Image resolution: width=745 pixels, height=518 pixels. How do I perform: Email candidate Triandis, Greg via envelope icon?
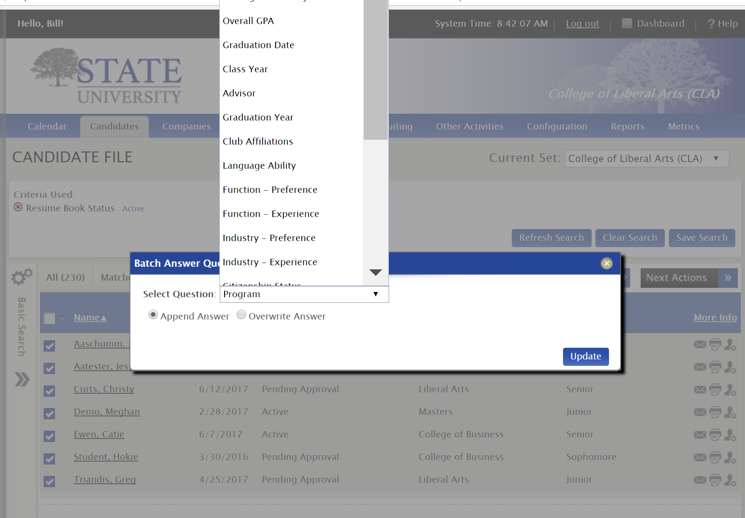pos(699,480)
